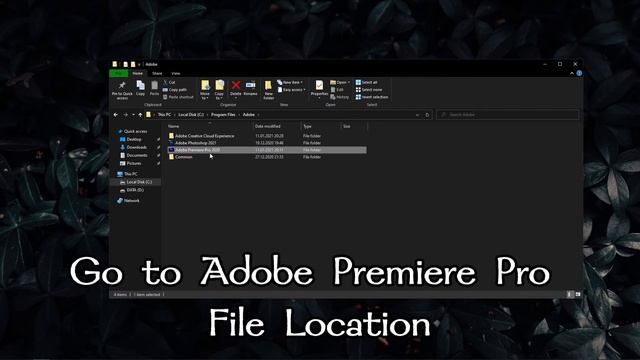Click History in the Open group
The height and width of the screenshot is (360, 640).
click(340, 97)
